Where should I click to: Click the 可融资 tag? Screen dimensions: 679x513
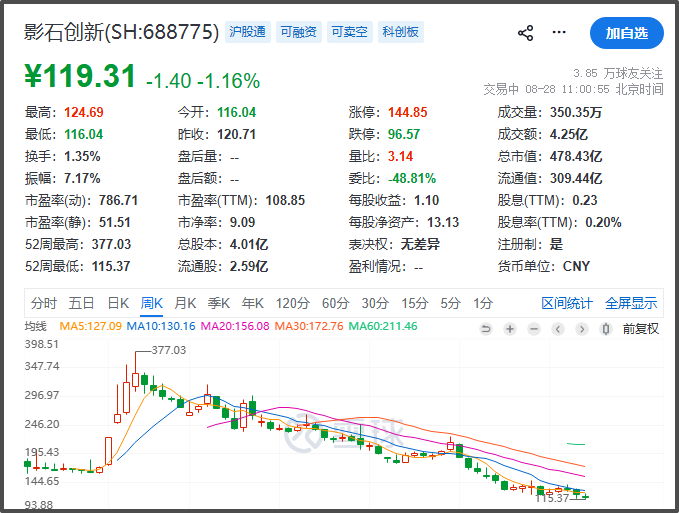tap(298, 32)
